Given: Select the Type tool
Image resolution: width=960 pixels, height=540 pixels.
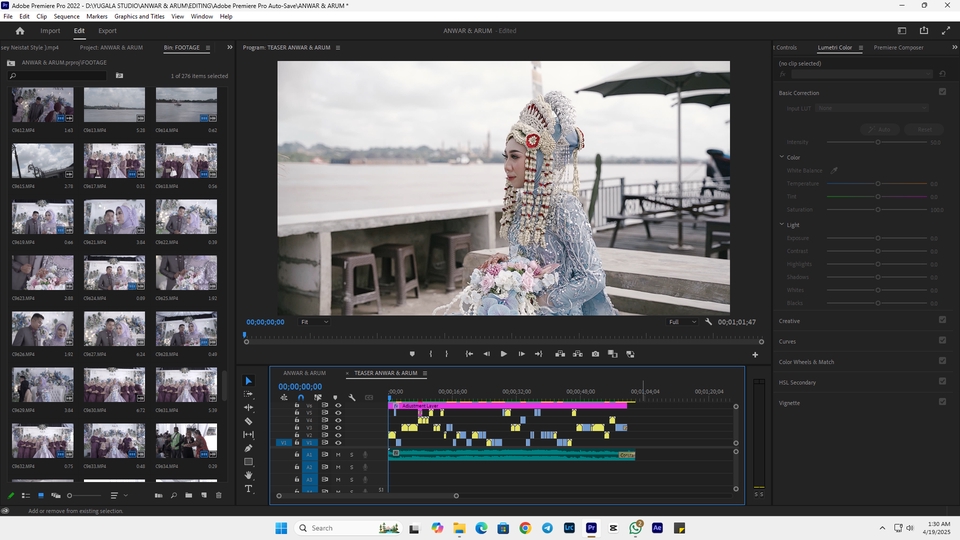Looking at the screenshot, I should (249, 489).
